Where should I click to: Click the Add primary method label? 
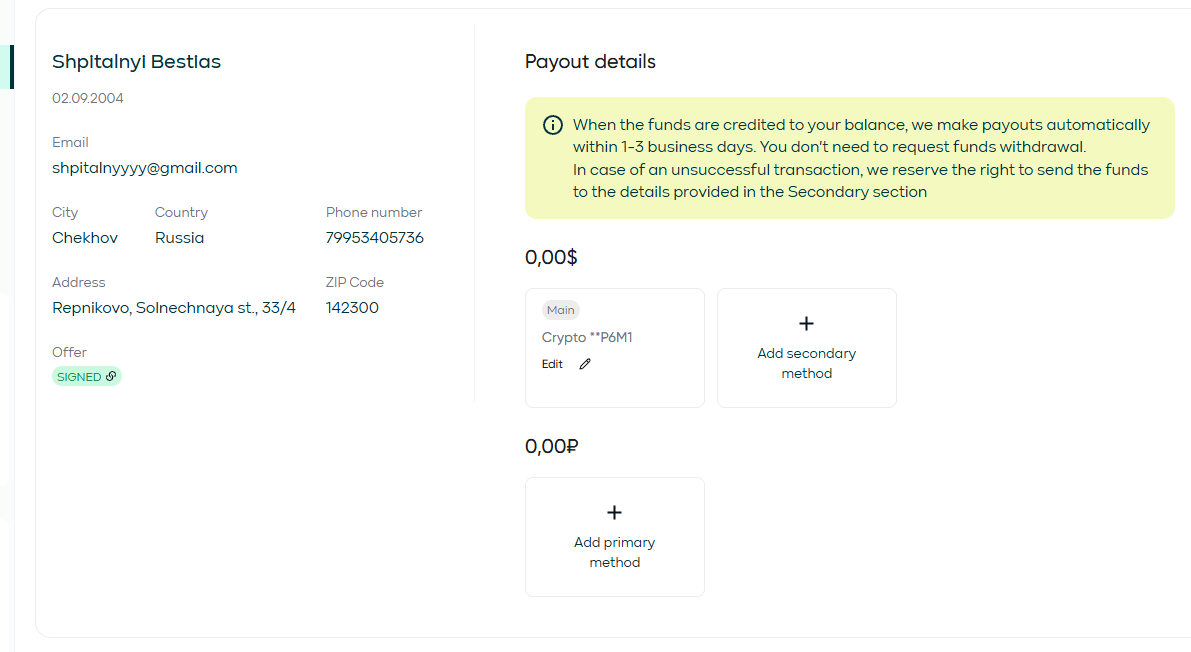pyautogui.click(x=615, y=552)
